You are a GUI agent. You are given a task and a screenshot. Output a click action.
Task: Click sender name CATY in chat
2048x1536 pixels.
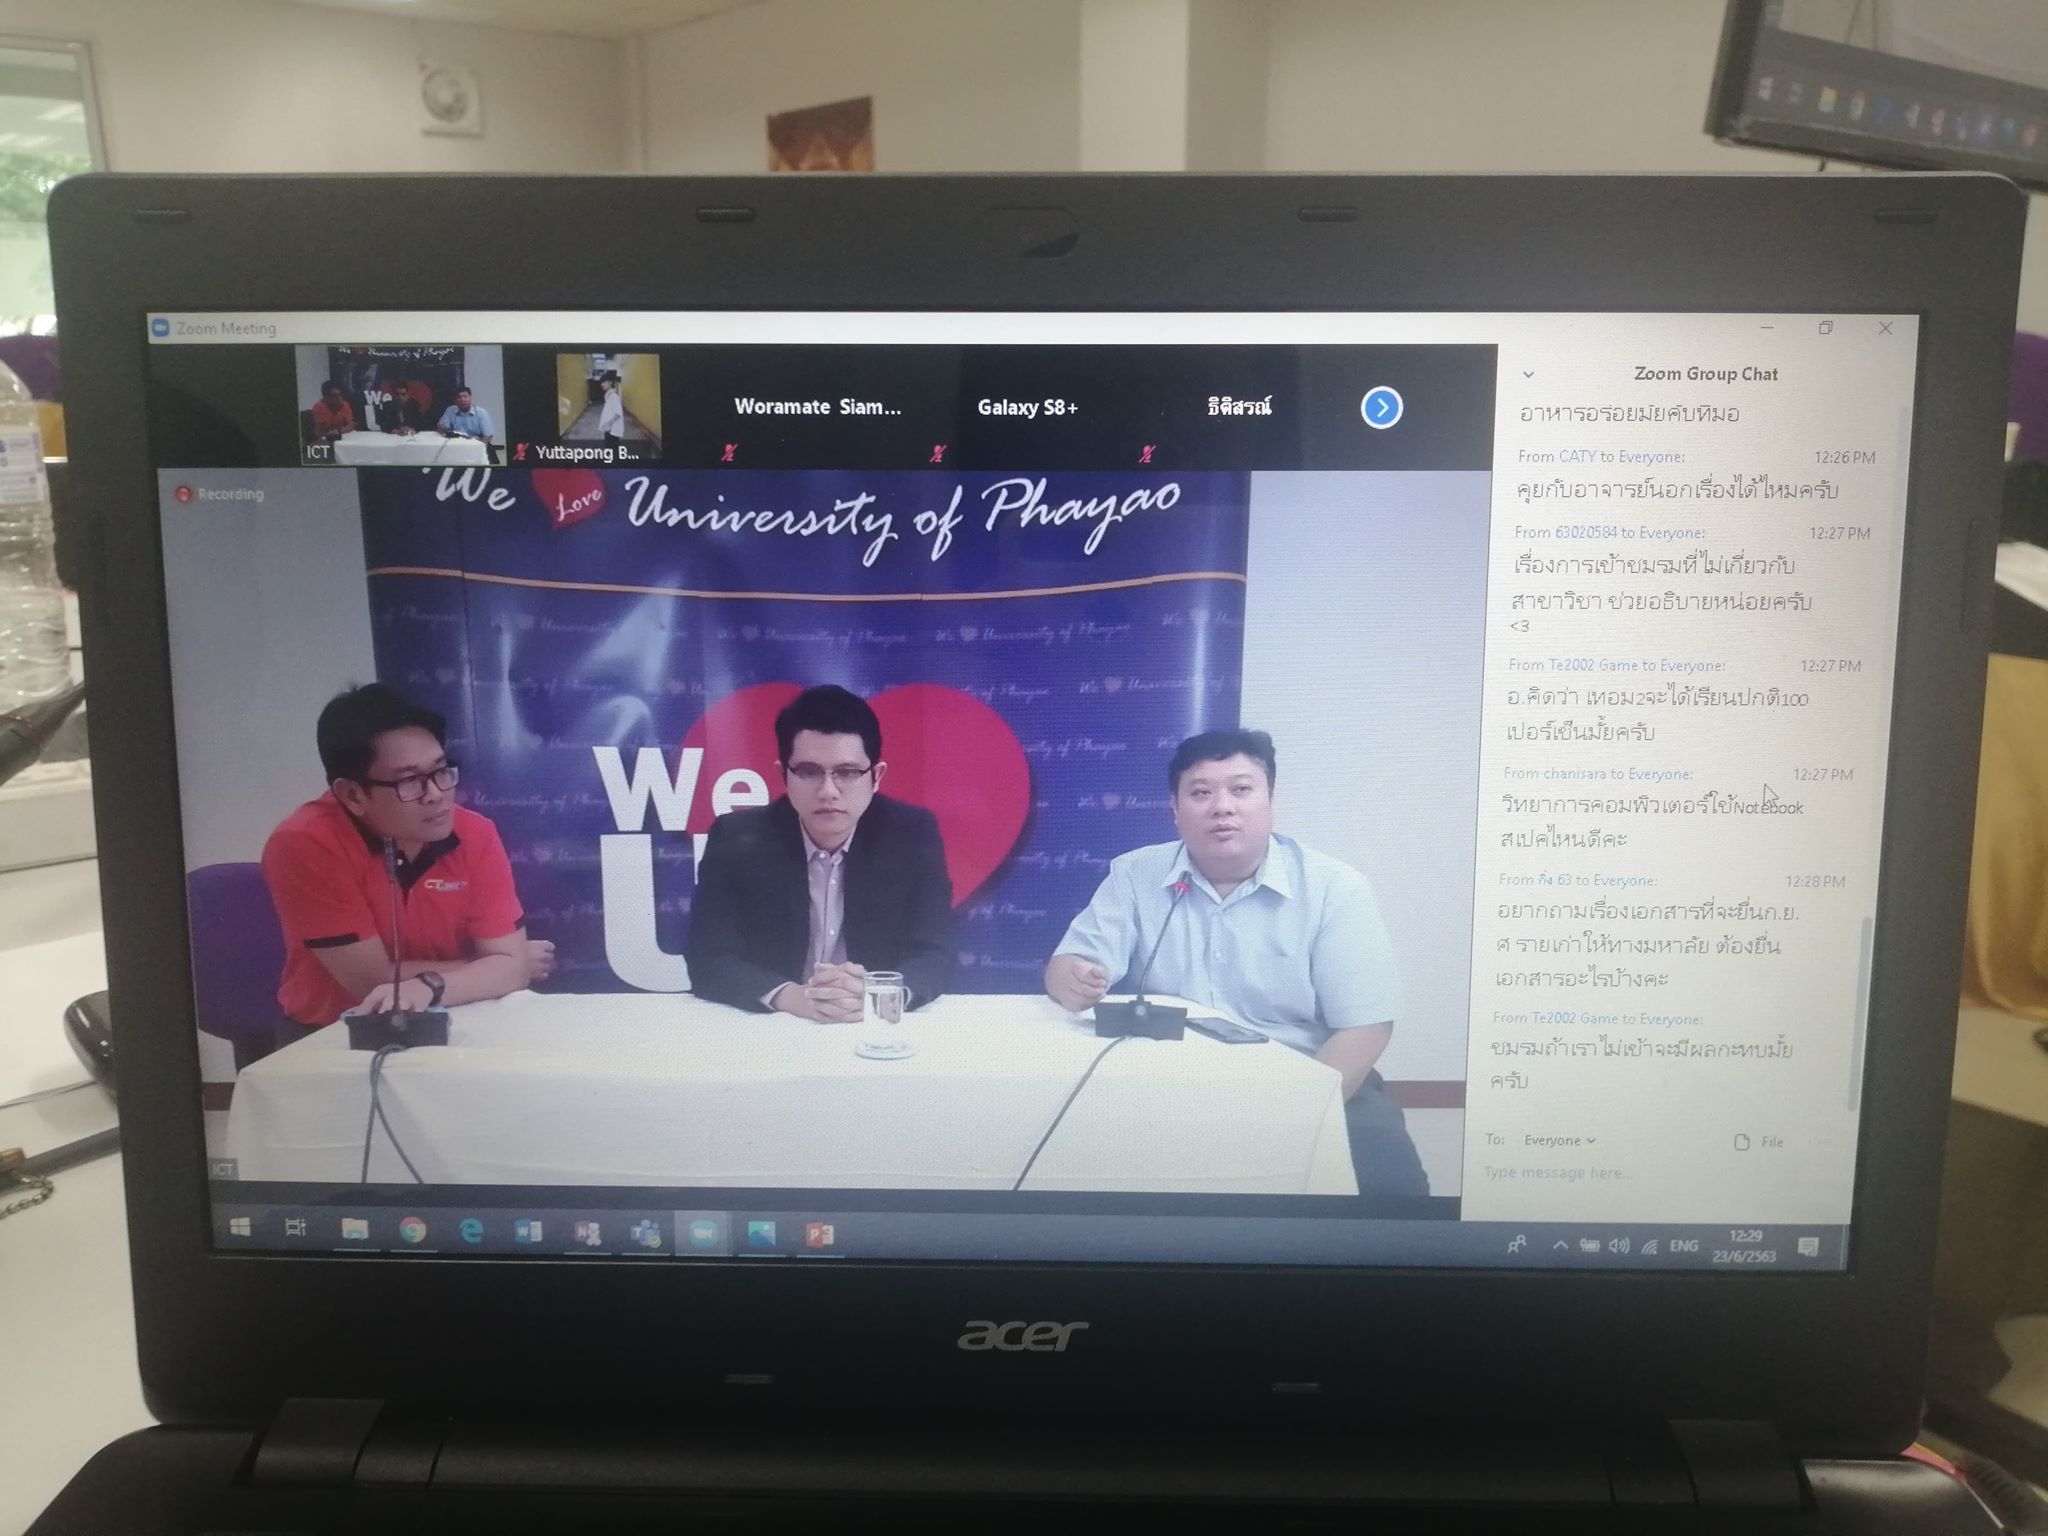click(x=1577, y=456)
